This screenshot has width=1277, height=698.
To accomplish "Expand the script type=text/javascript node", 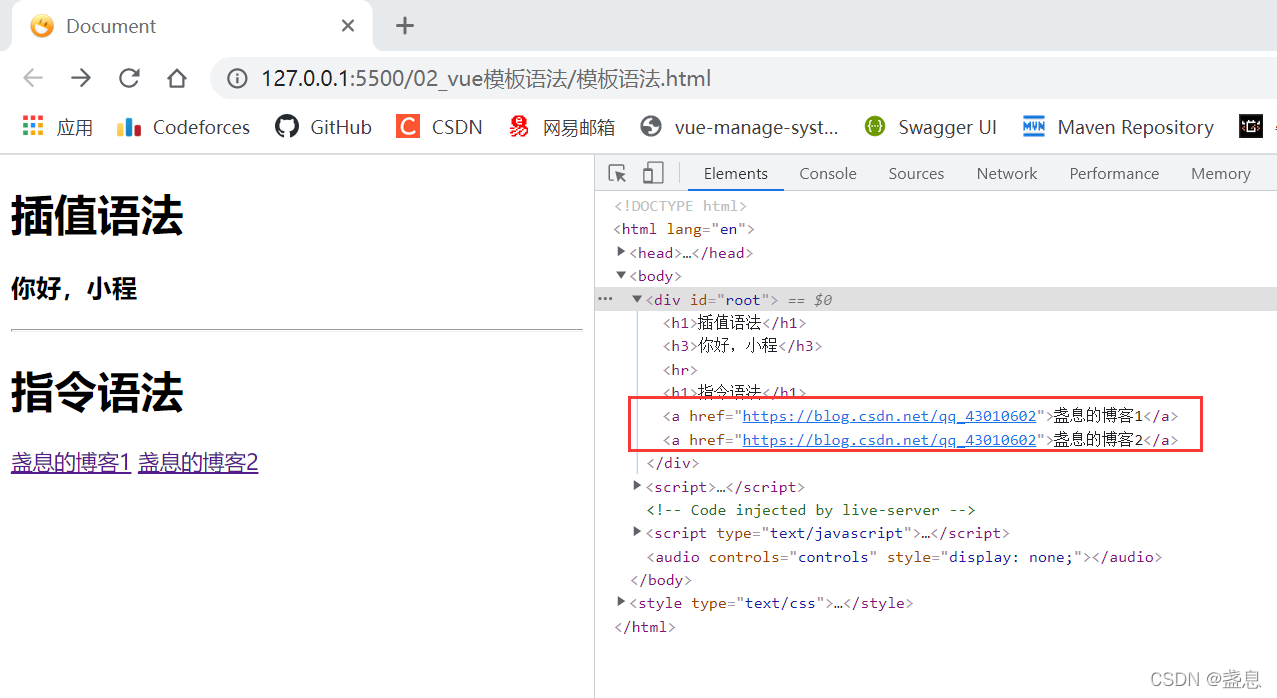I will tap(637, 533).
